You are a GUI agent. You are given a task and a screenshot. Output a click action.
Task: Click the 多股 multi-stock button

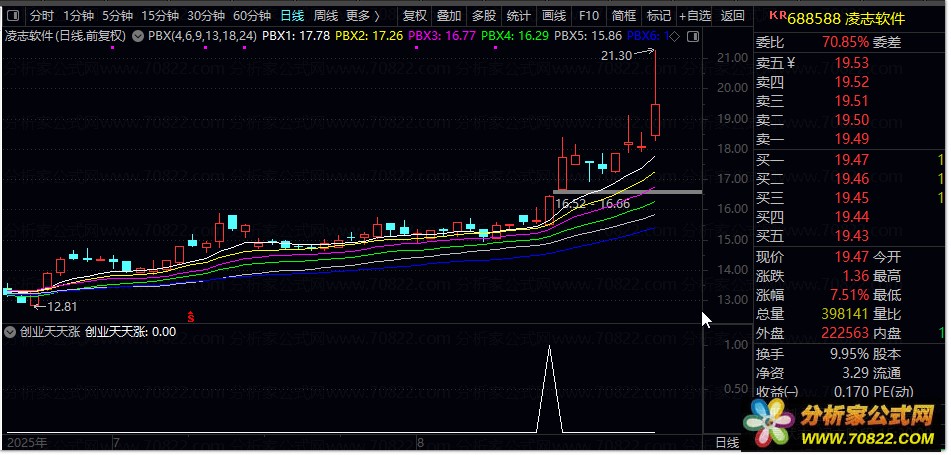tap(484, 15)
